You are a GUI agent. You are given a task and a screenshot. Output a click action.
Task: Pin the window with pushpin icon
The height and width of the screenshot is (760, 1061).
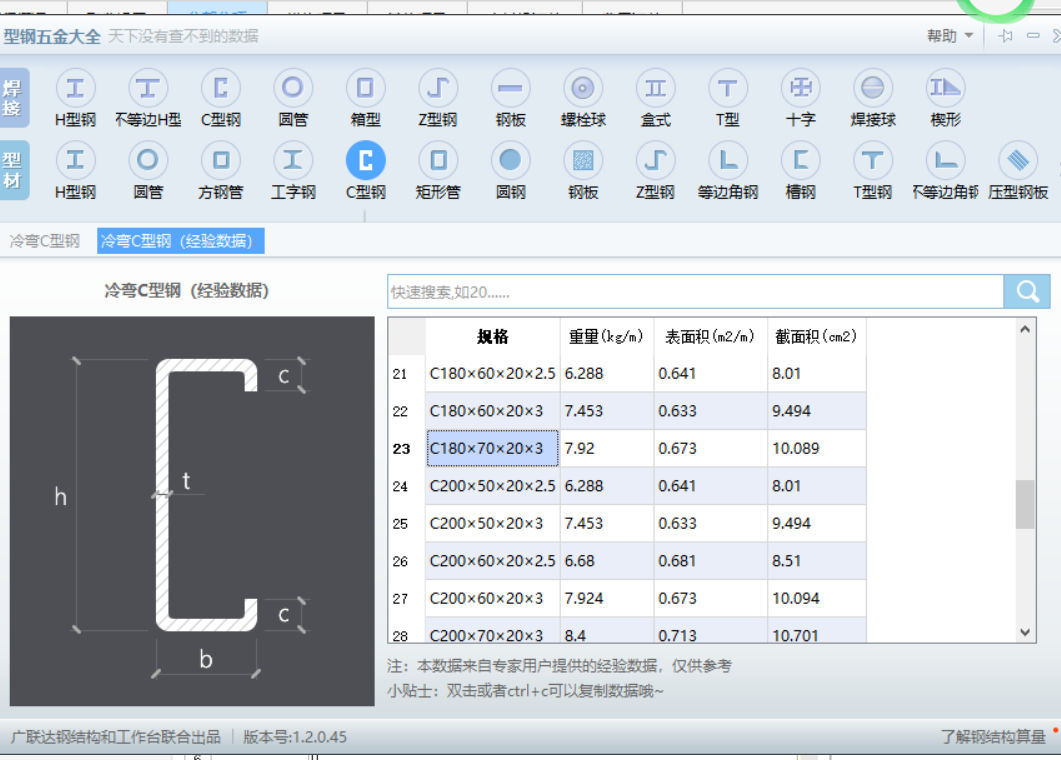(1006, 36)
